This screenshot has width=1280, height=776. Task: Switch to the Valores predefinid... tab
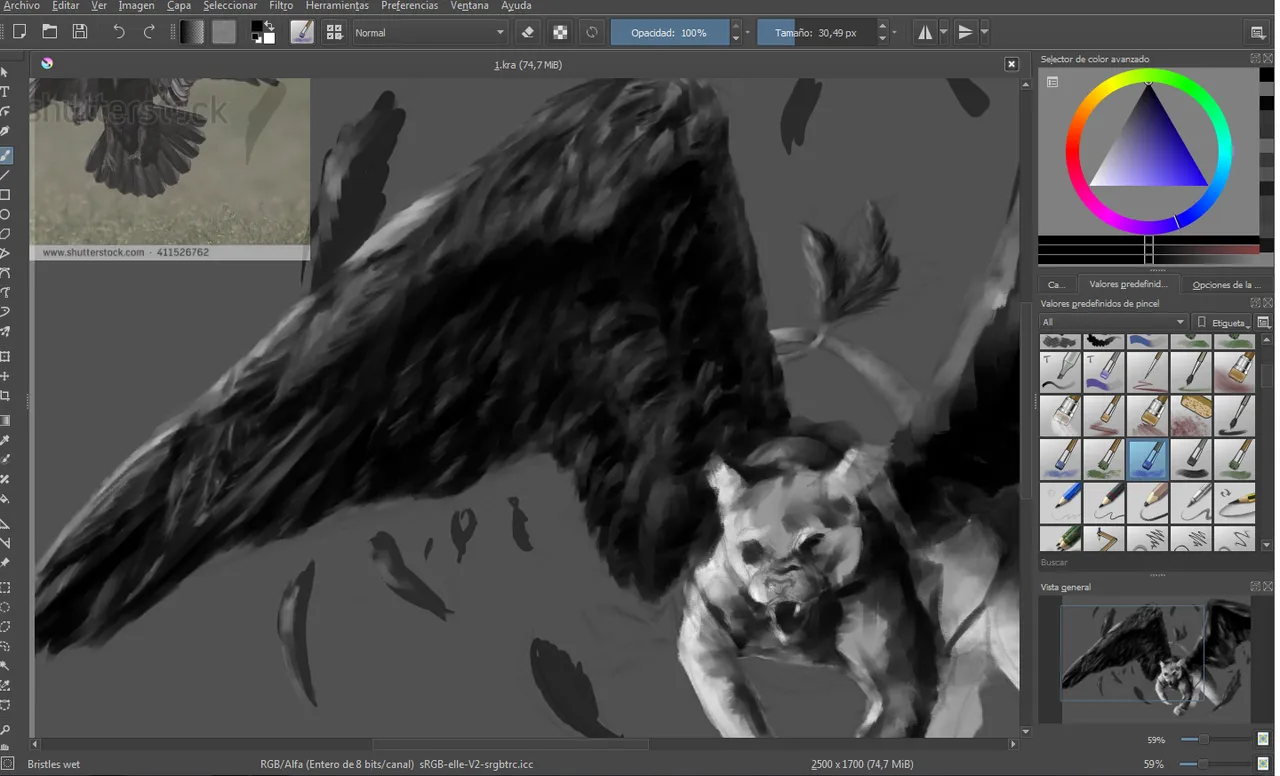(1128, 284)
